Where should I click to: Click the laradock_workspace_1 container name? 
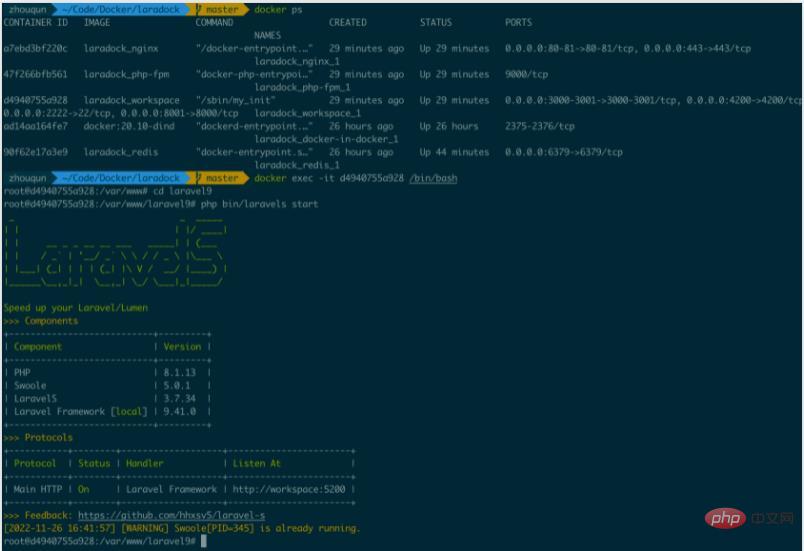tap(308, 113)
